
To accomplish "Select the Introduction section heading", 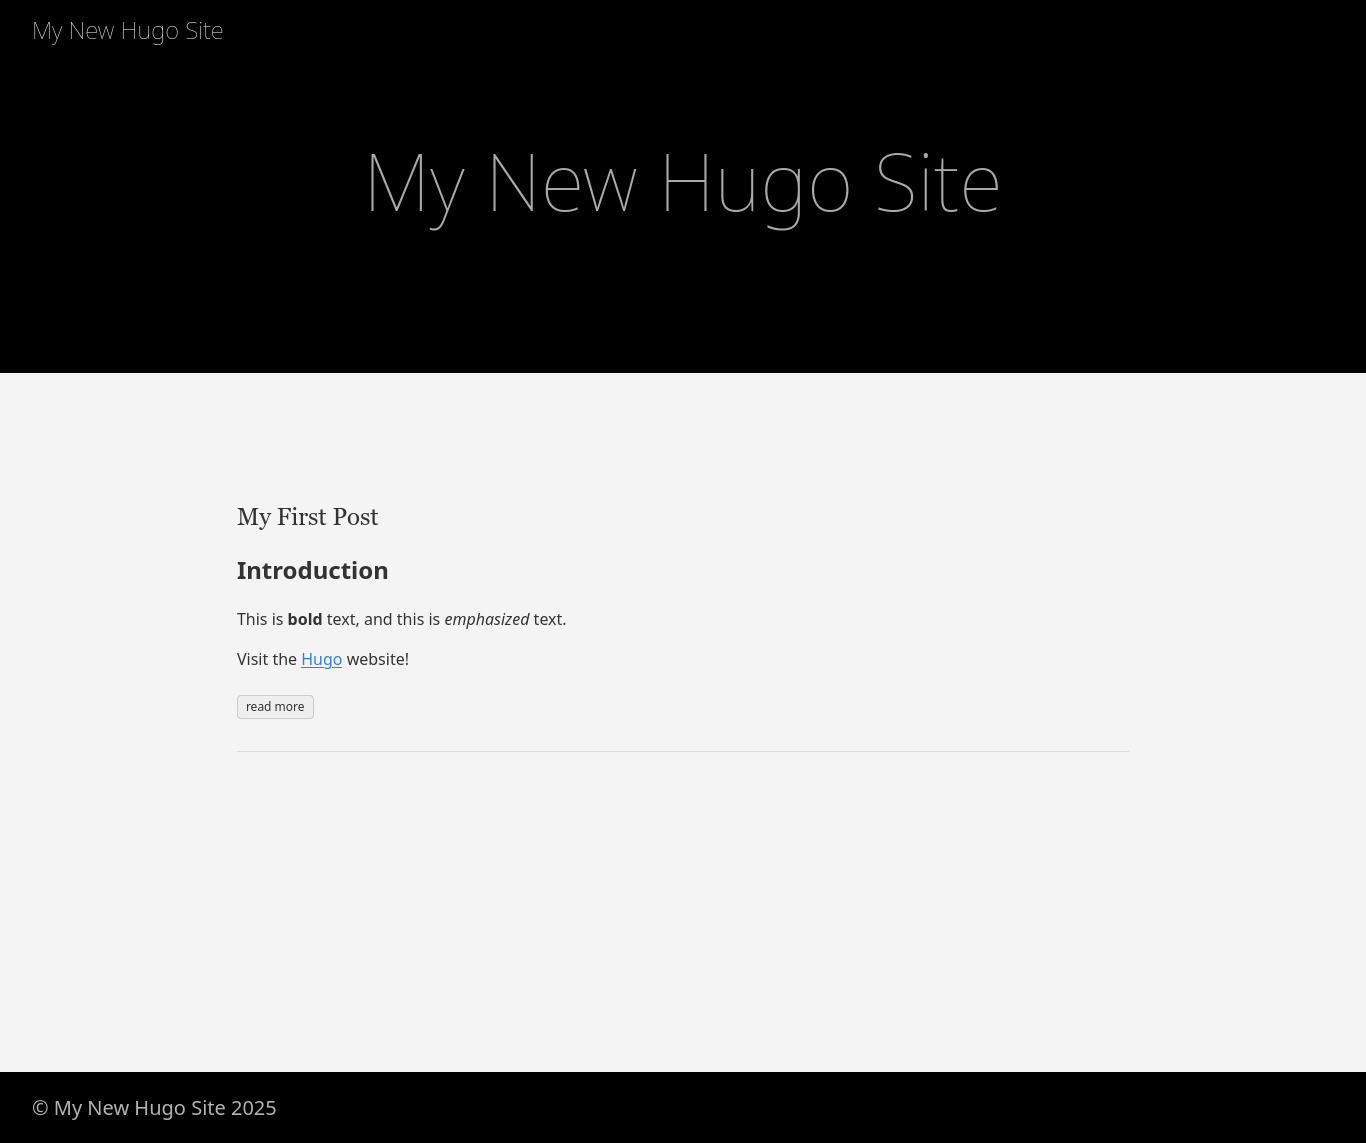I will pos(312,570).
